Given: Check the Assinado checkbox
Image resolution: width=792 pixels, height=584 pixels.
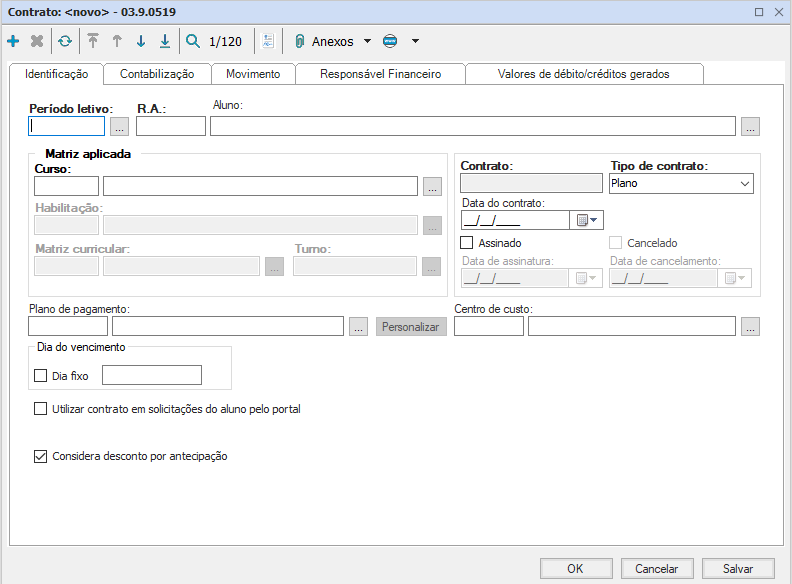Looking at the screenshot, I should click(467, 243).
